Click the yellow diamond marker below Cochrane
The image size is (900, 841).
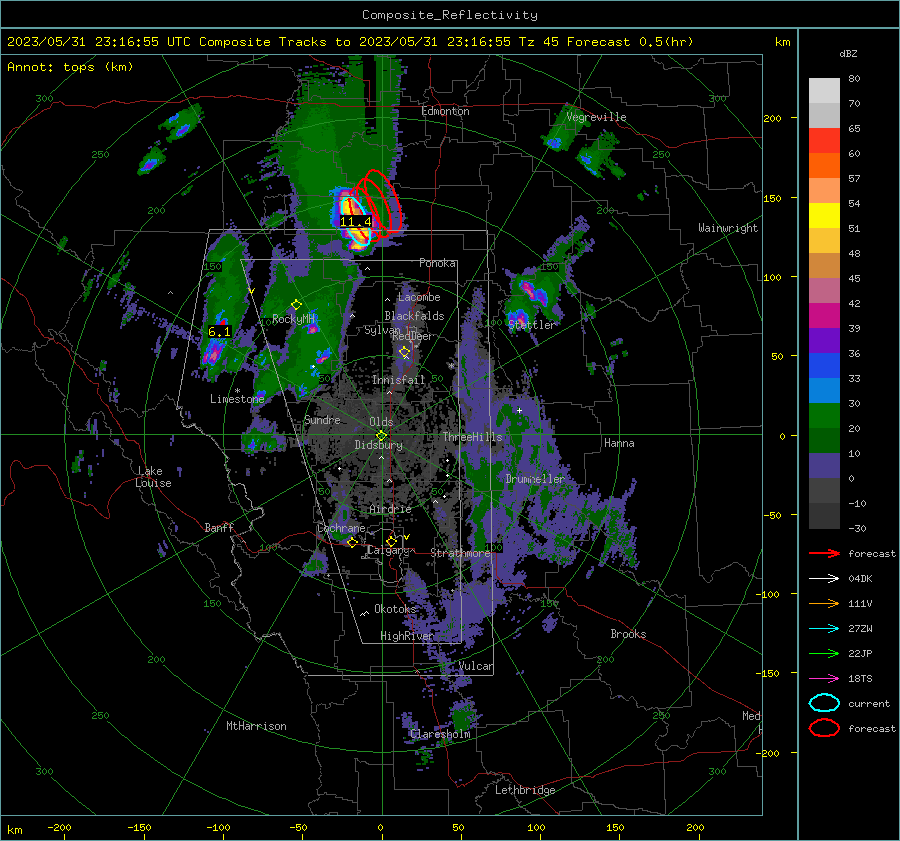(x=352, y=542)
